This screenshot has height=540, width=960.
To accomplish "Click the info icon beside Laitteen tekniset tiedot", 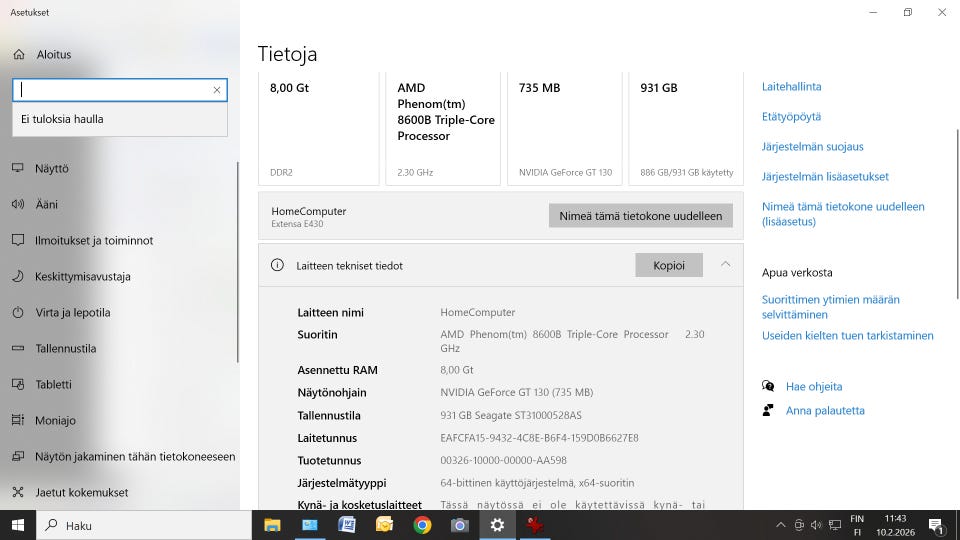I will (277, 265).
